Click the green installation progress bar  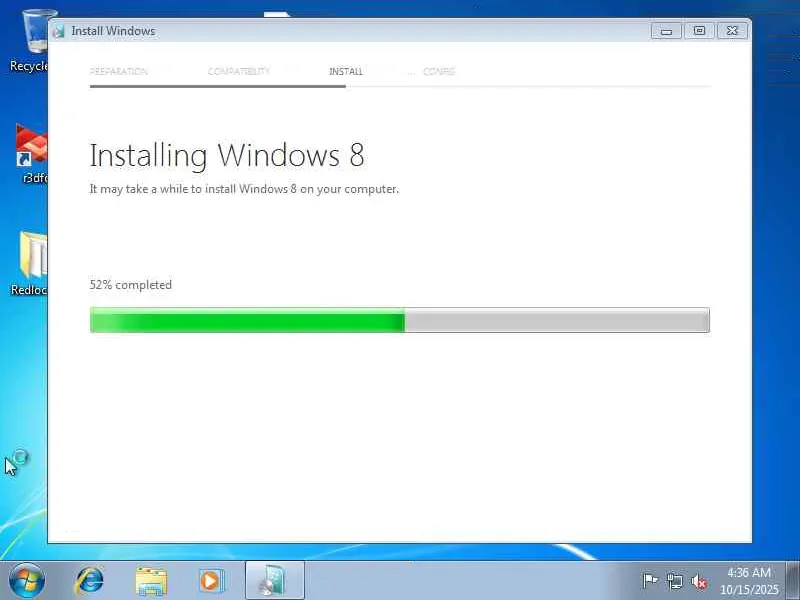coord(399,320)
